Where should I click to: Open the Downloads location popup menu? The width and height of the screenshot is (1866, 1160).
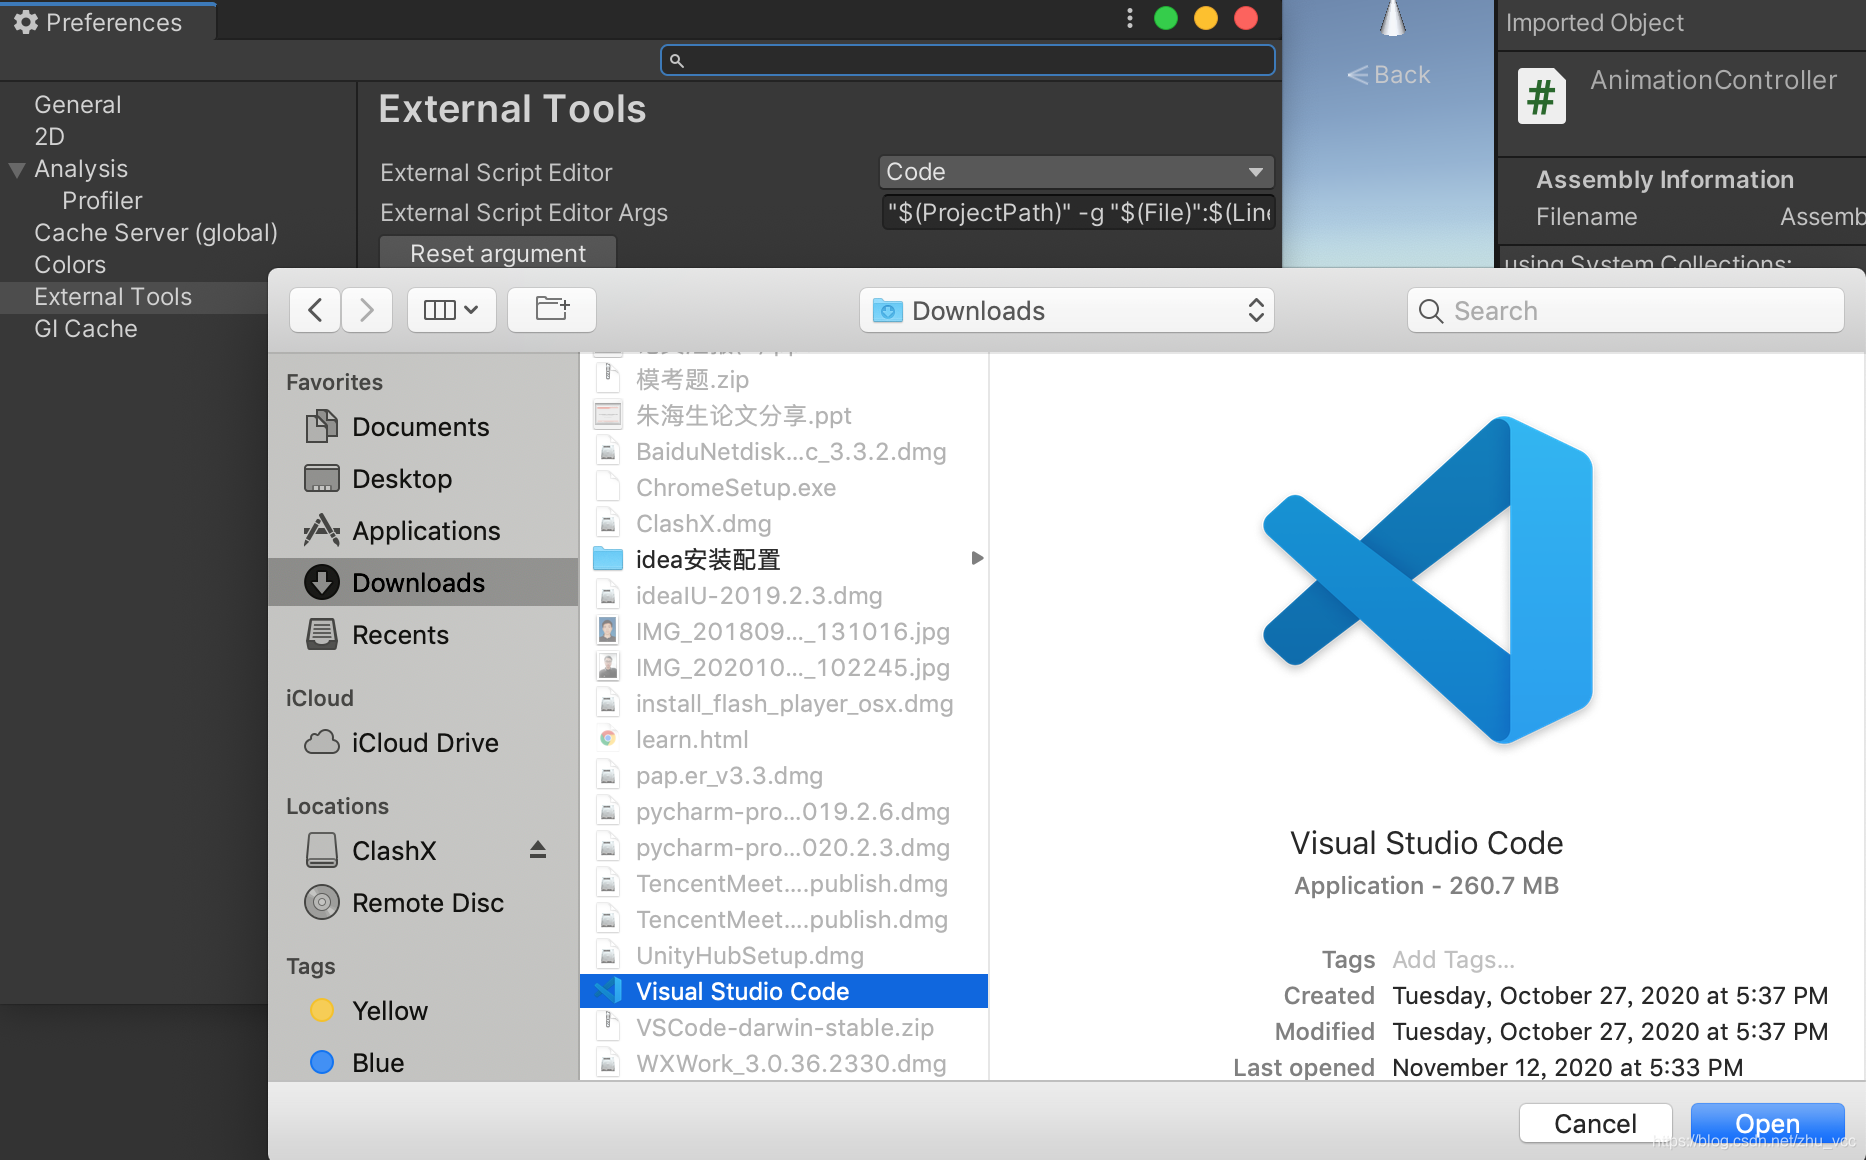pyautogui.click(x=1066, y=311)
